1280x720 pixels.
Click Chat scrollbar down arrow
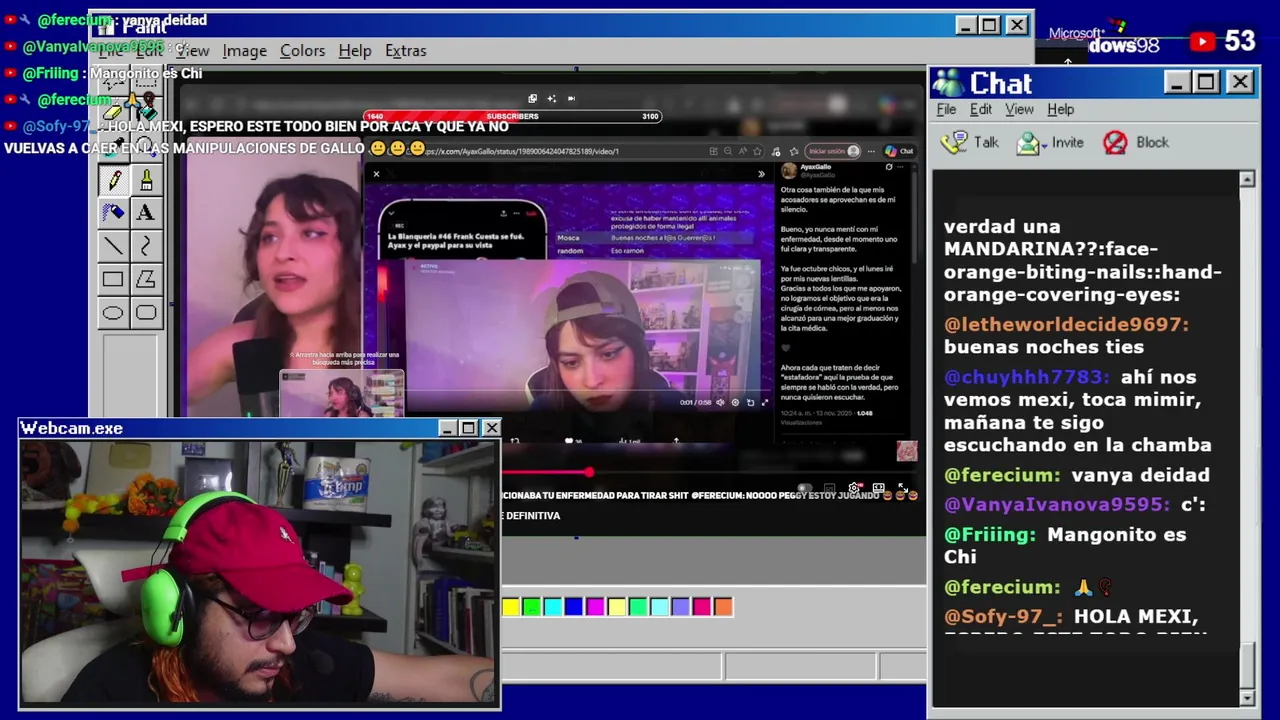(1247, 698)
